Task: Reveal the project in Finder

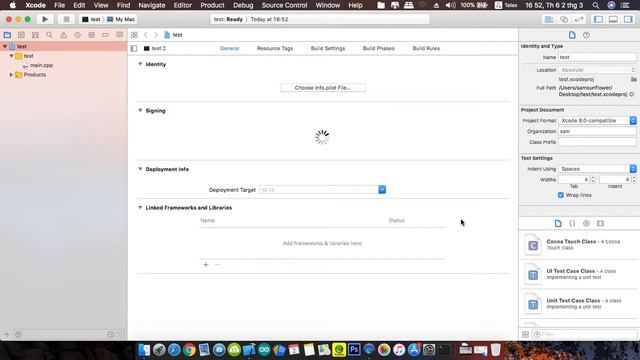Action: tap(631, 94)
